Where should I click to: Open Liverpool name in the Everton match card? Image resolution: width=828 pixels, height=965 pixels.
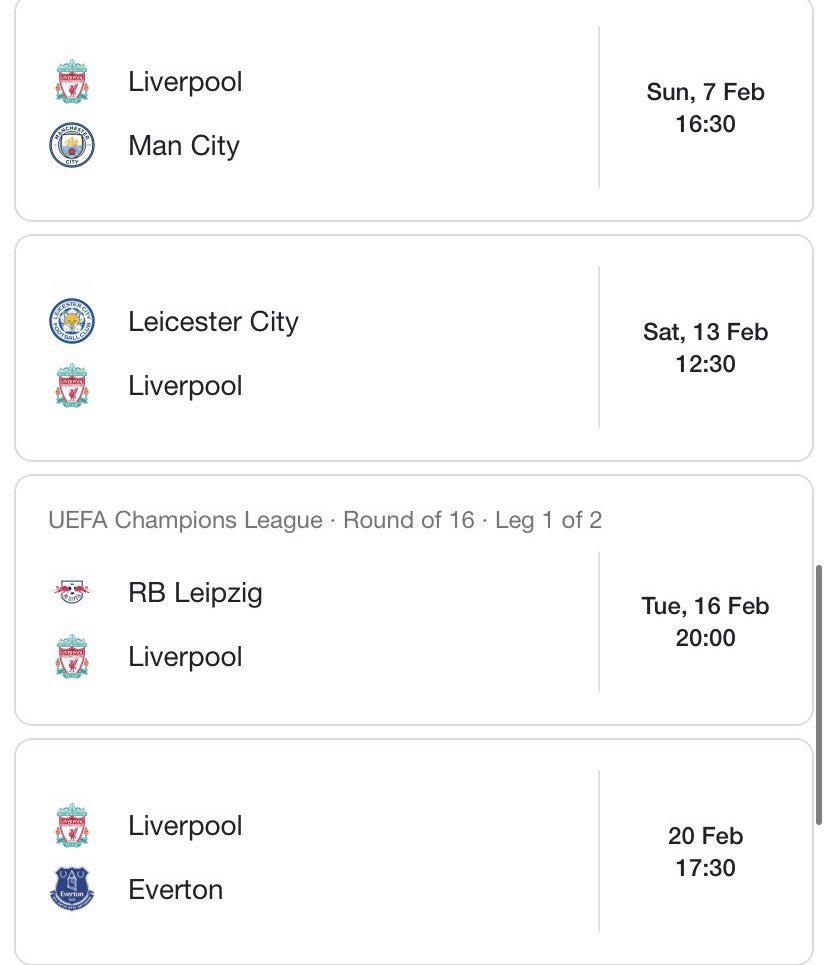tap(185, 826)
